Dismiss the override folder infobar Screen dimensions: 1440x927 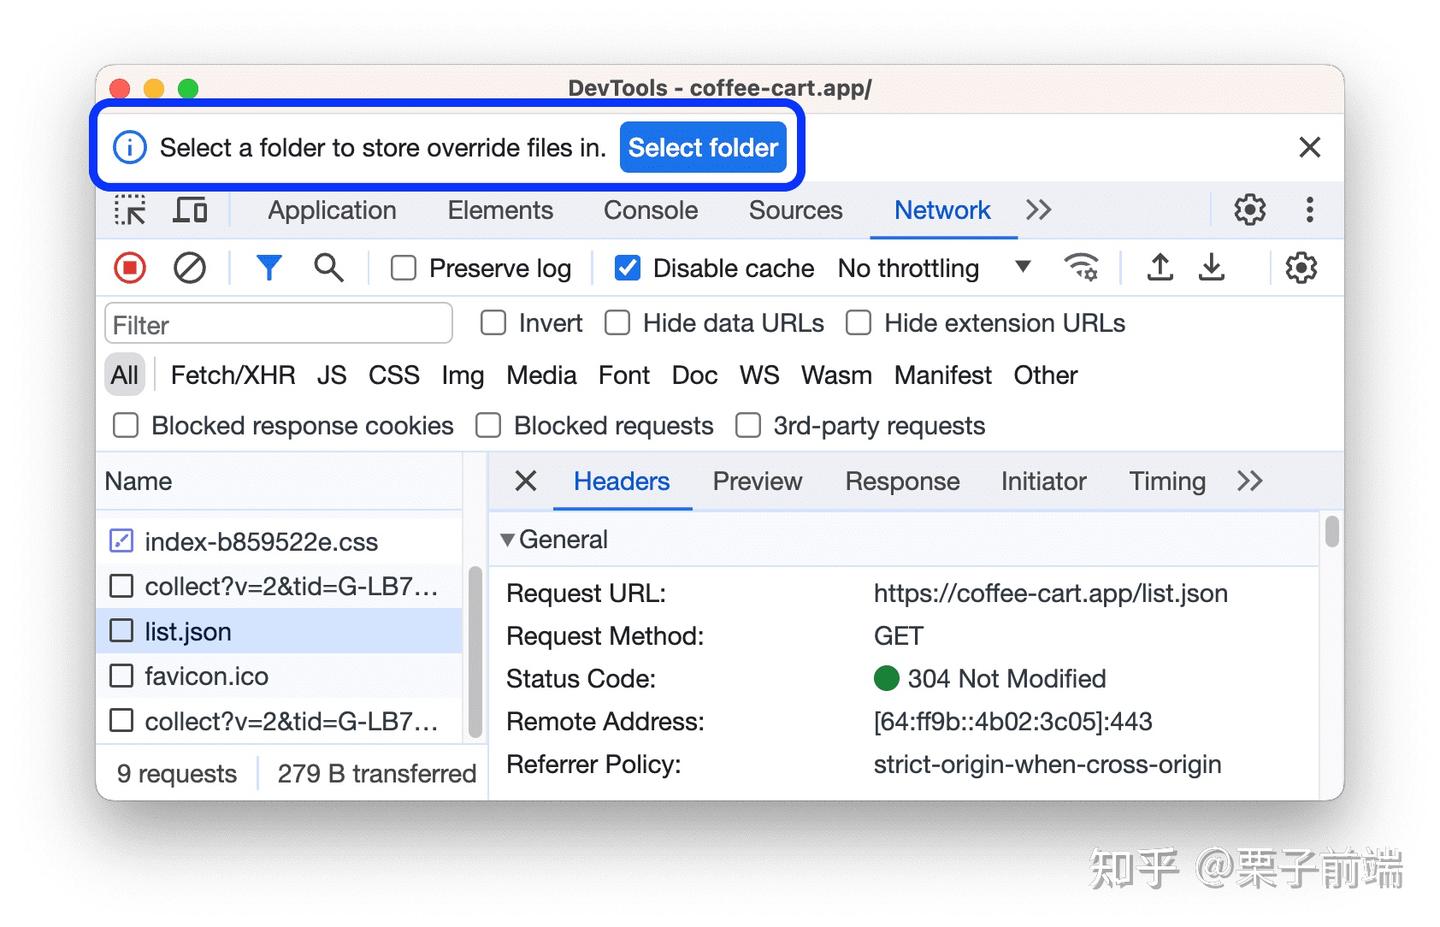[x=1310, y=148]
